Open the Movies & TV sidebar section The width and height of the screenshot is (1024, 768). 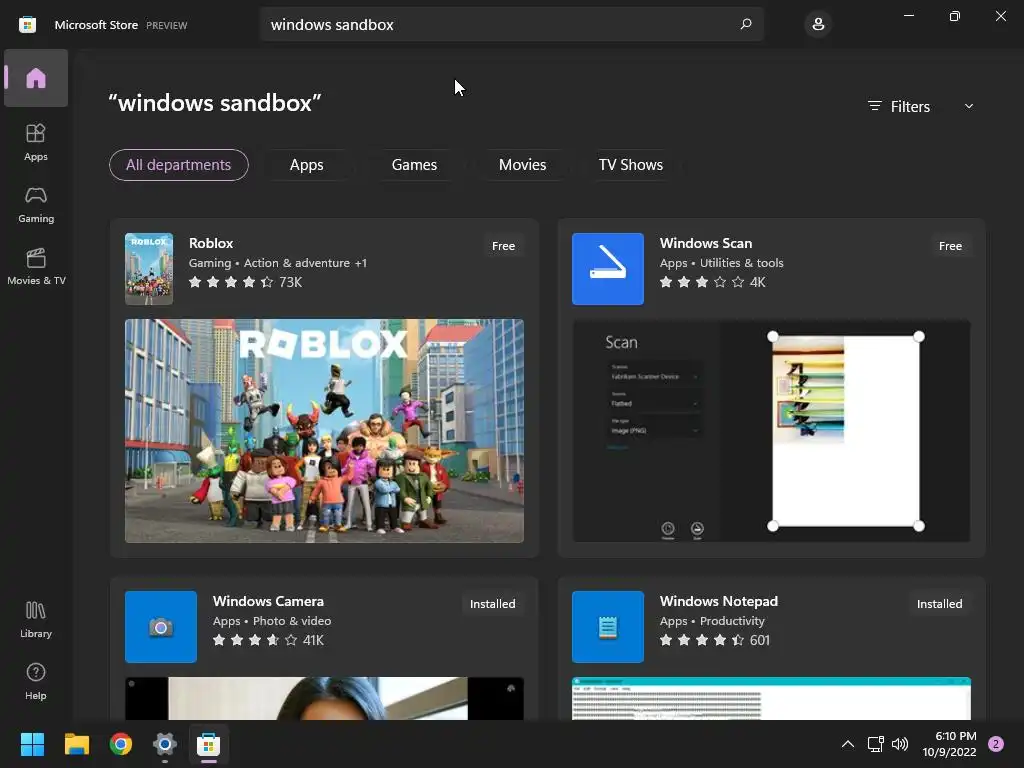pos(36,266)
